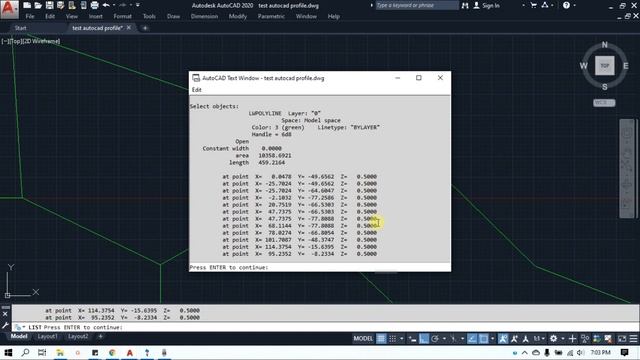Expand Quick Access Toolbar customize dropdown
The height and width of the screenshot is (360, 640).
[138, 5]
